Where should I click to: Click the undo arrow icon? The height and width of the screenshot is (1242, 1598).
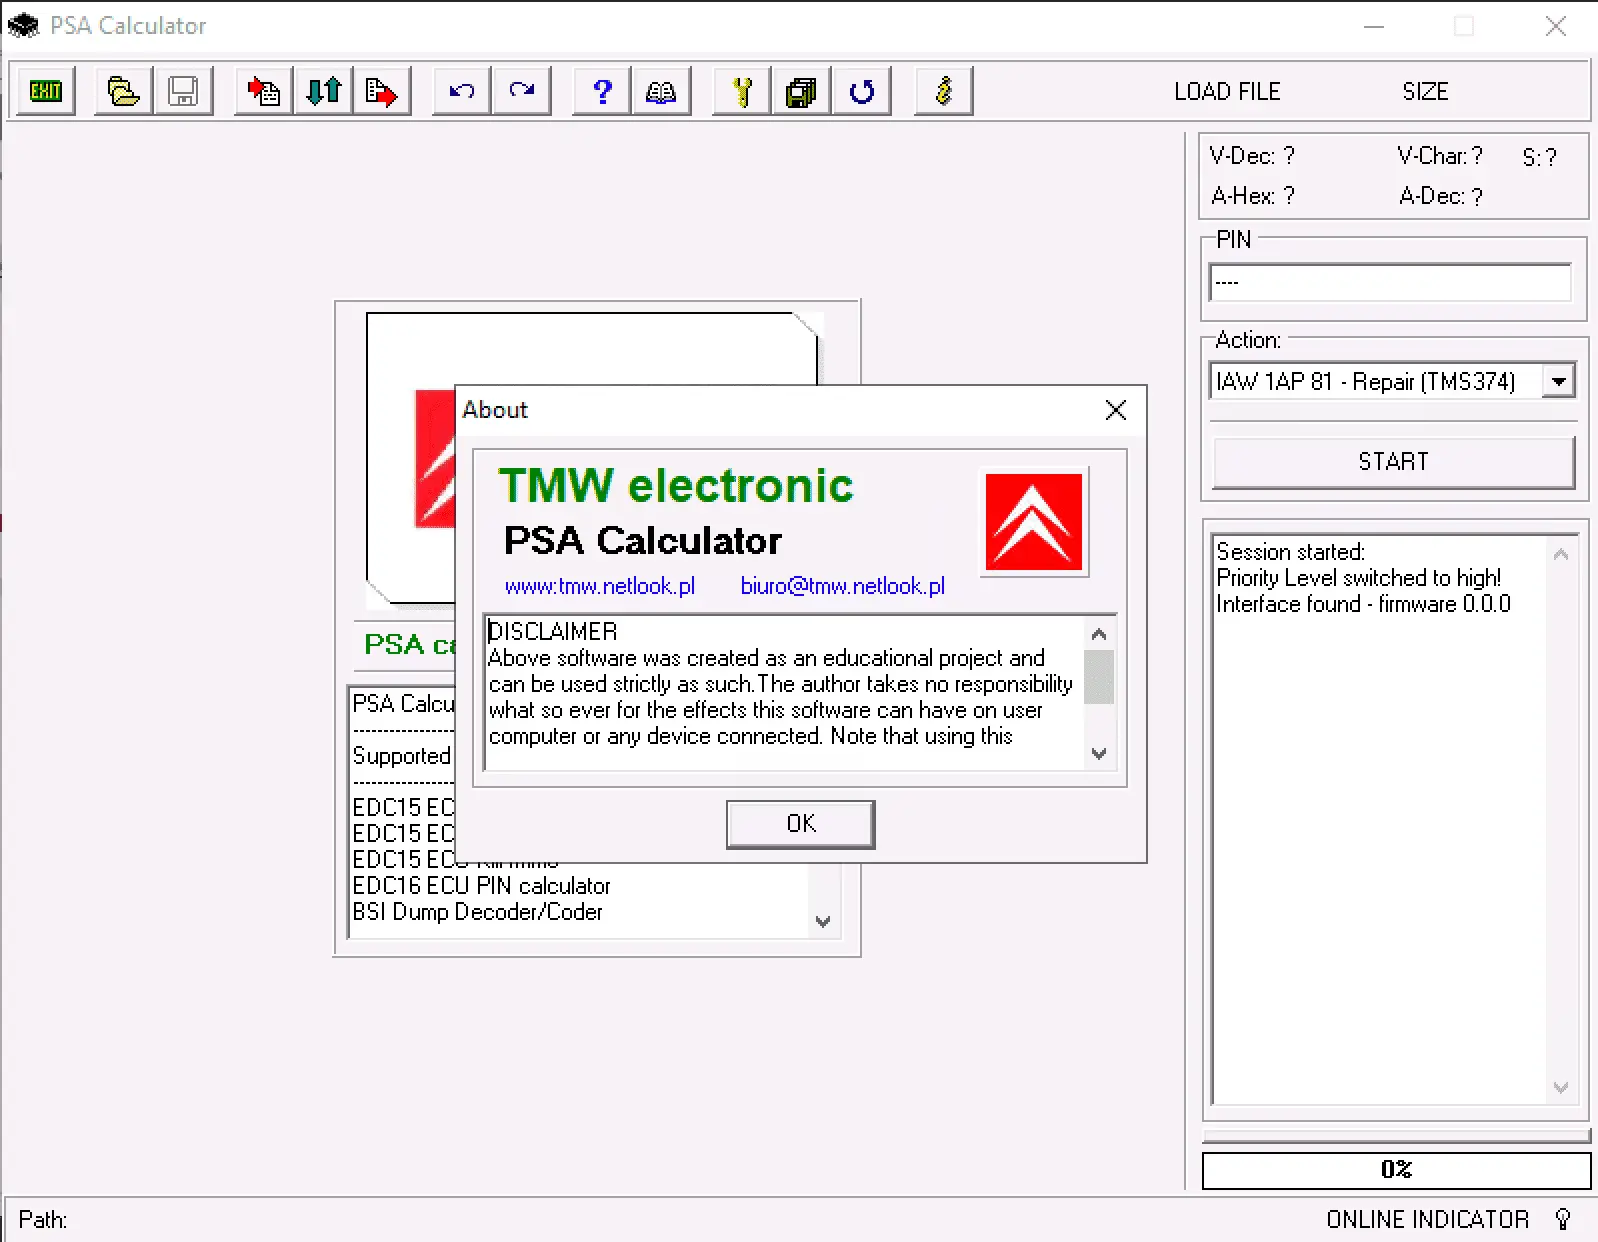(462, 92)
